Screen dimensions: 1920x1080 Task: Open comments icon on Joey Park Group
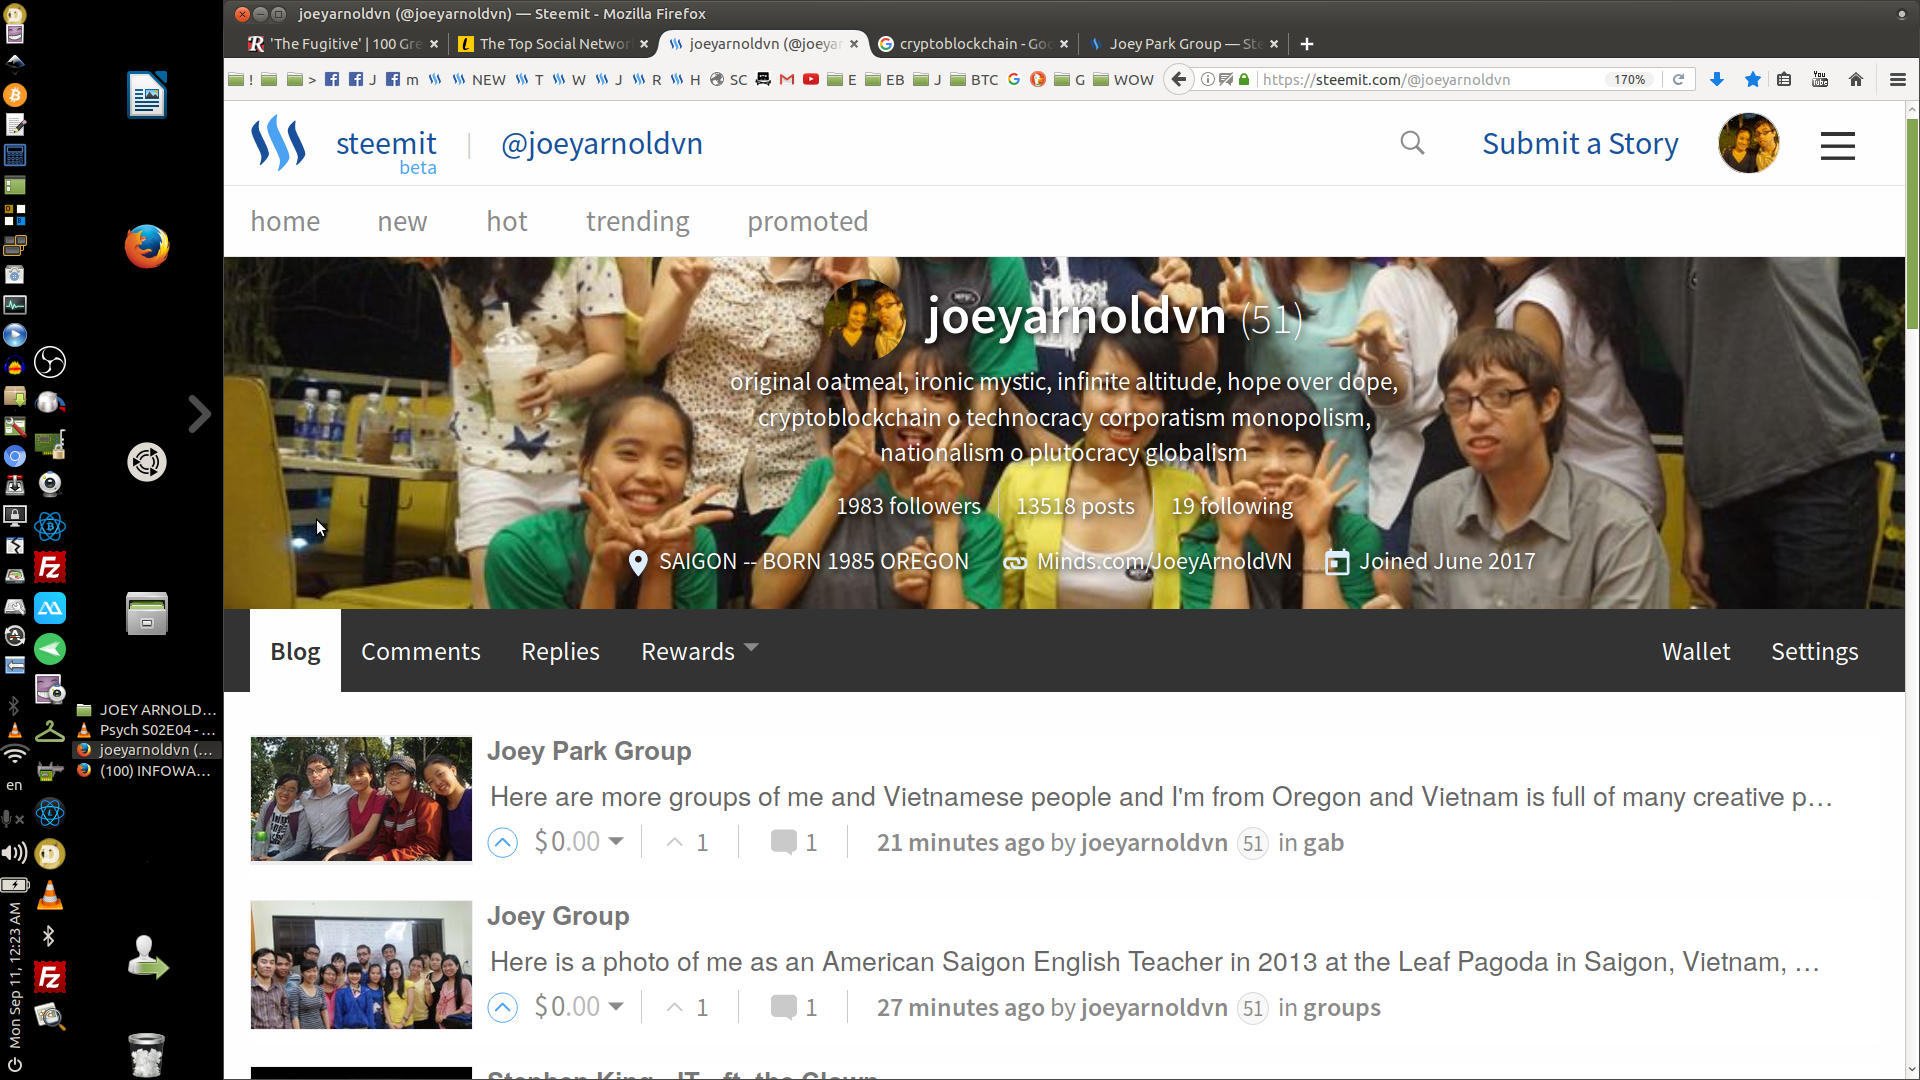tap(784, 842)
